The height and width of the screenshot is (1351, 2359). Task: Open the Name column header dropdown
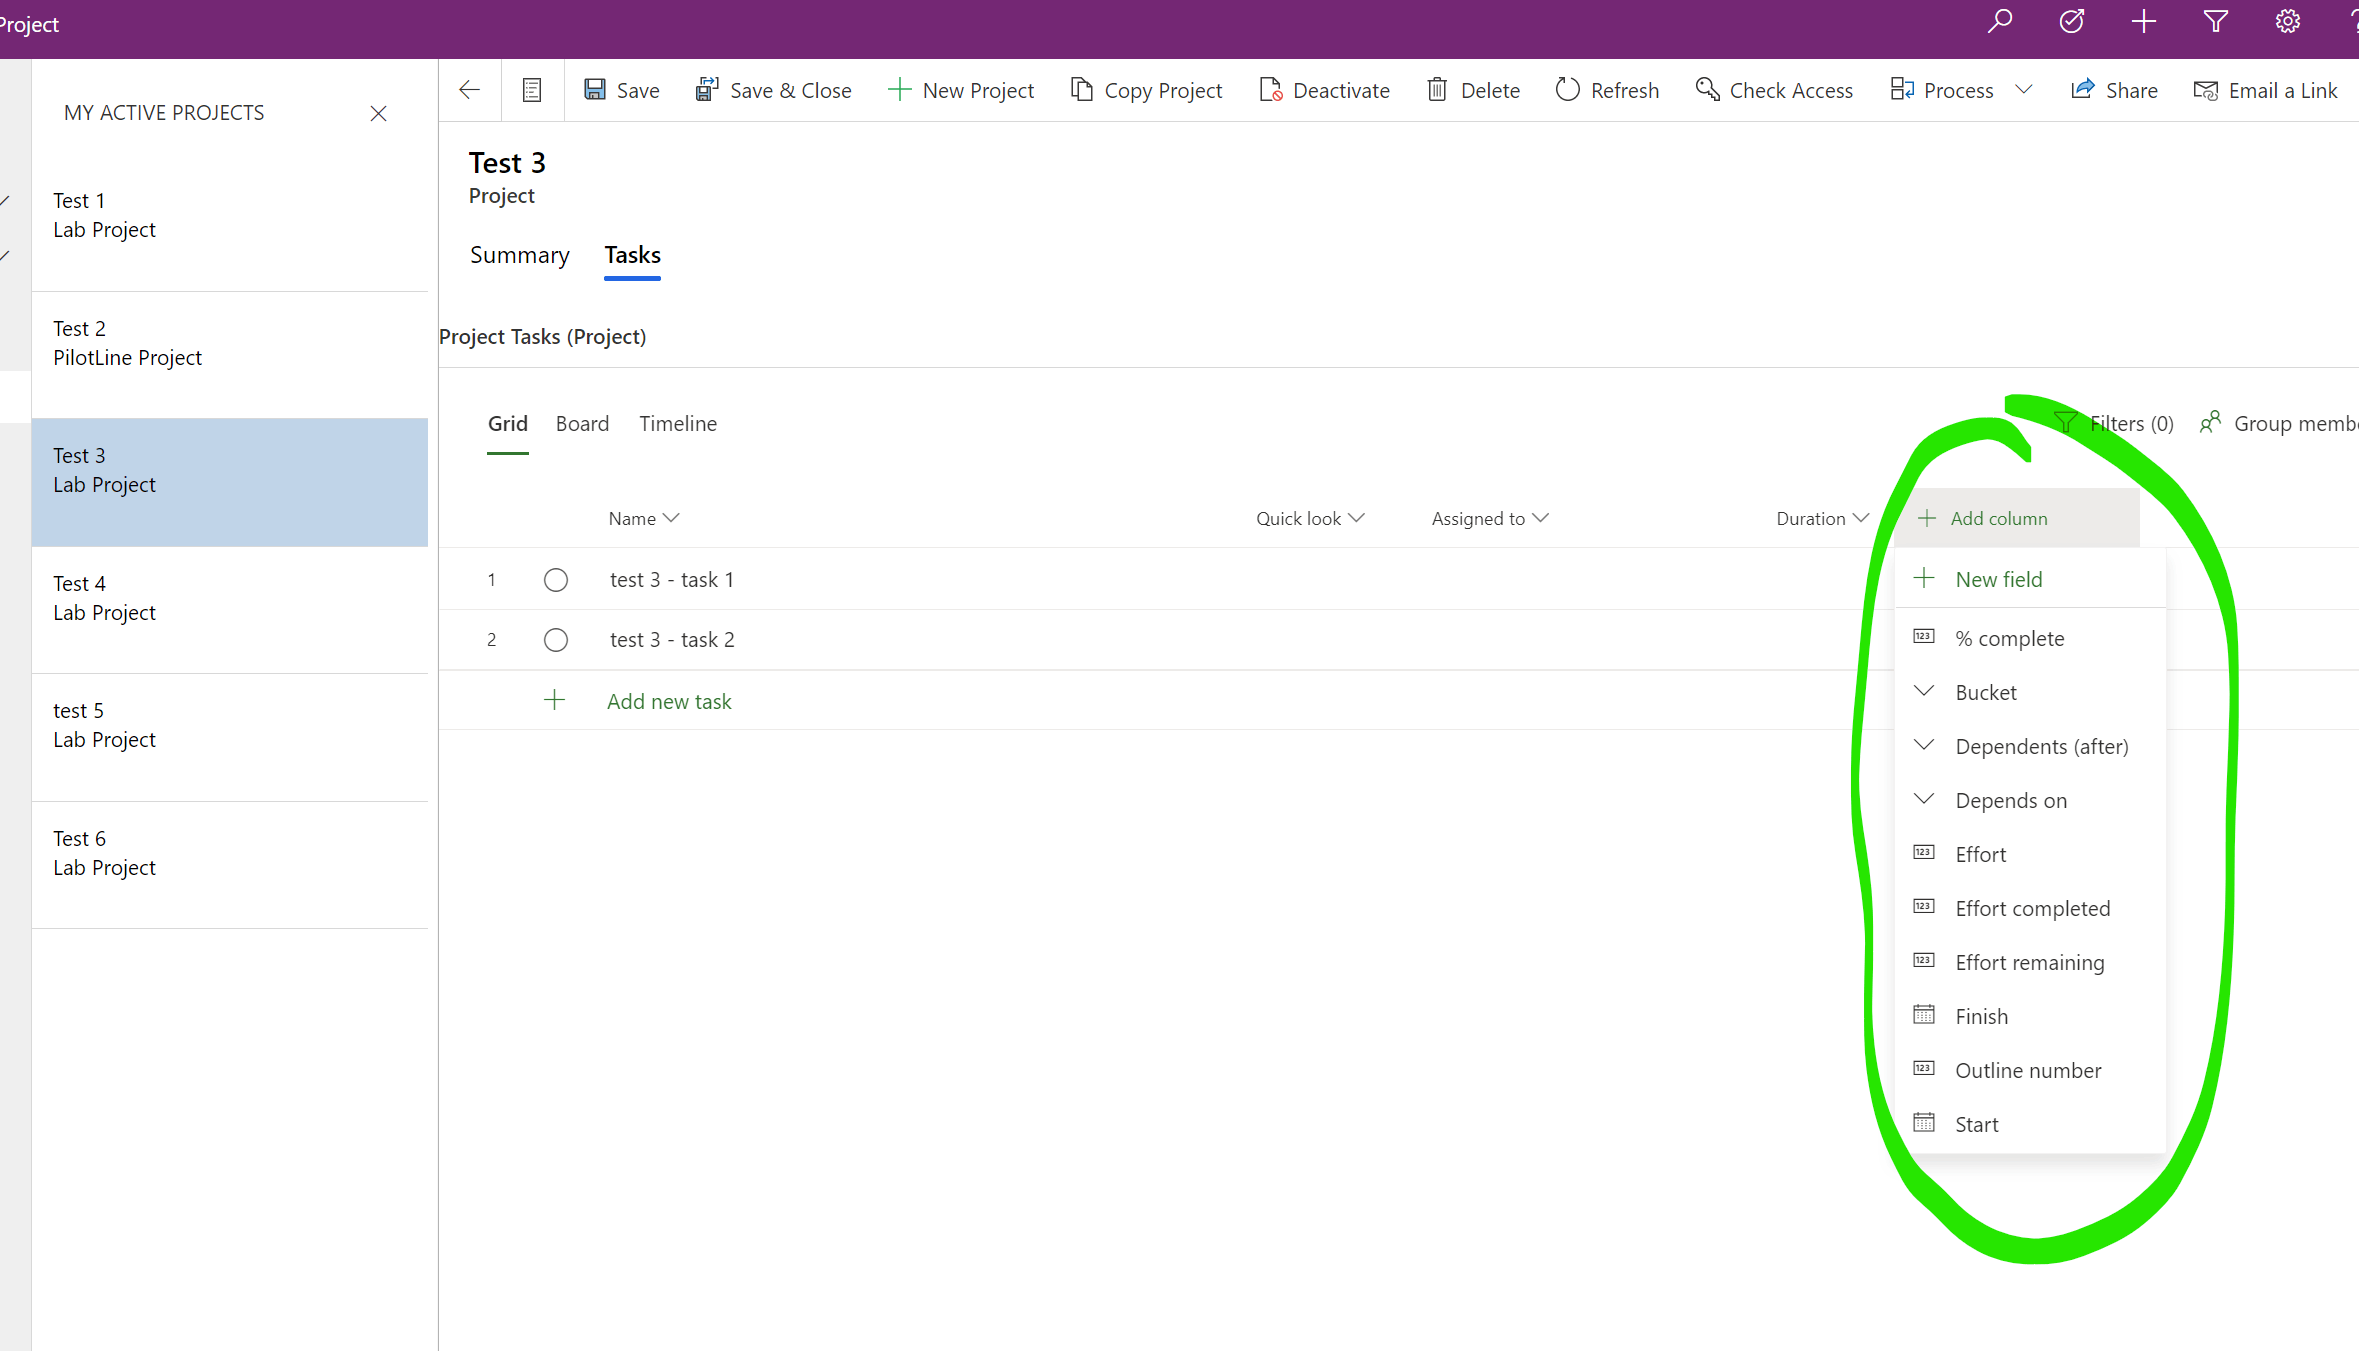coord(644,518)
